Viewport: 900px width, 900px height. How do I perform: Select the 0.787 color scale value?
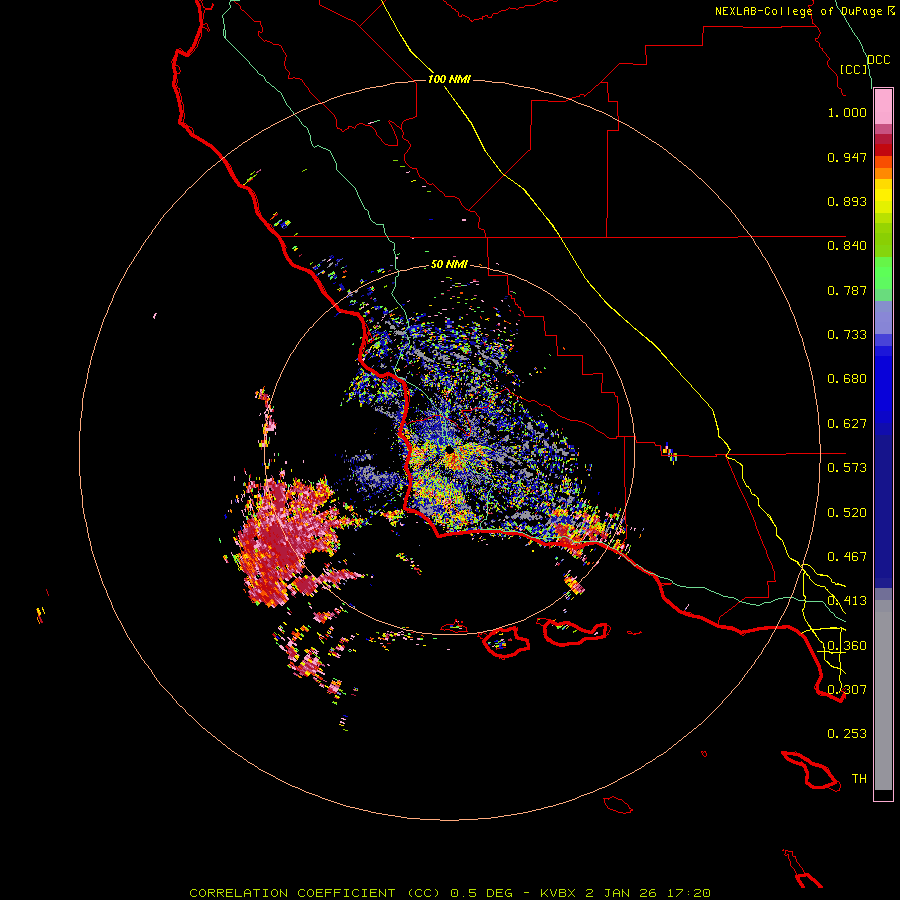pos(847,290)
